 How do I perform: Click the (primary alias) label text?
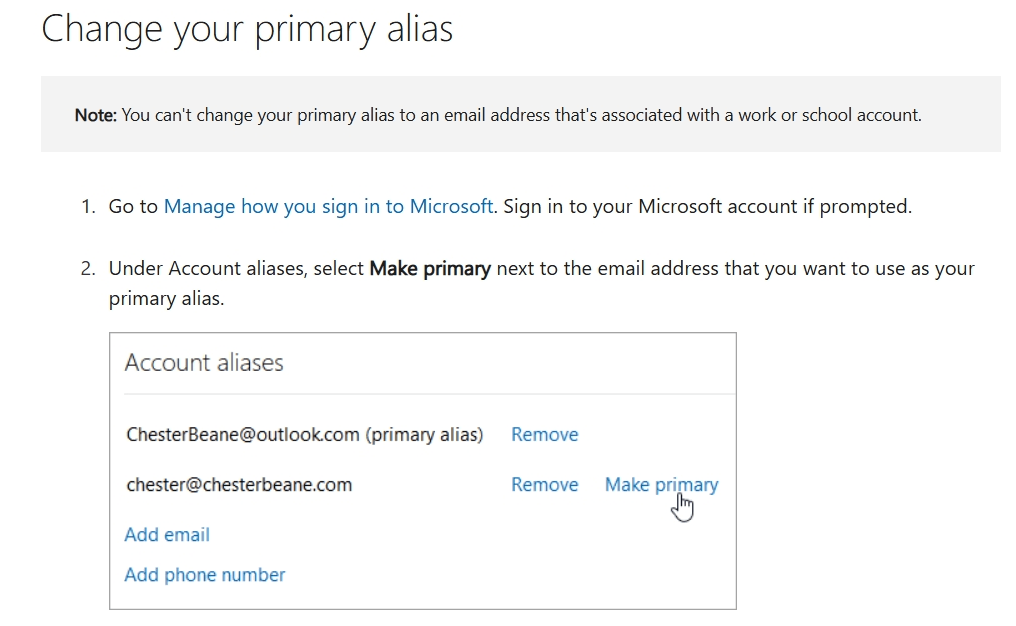pos(424,434)
